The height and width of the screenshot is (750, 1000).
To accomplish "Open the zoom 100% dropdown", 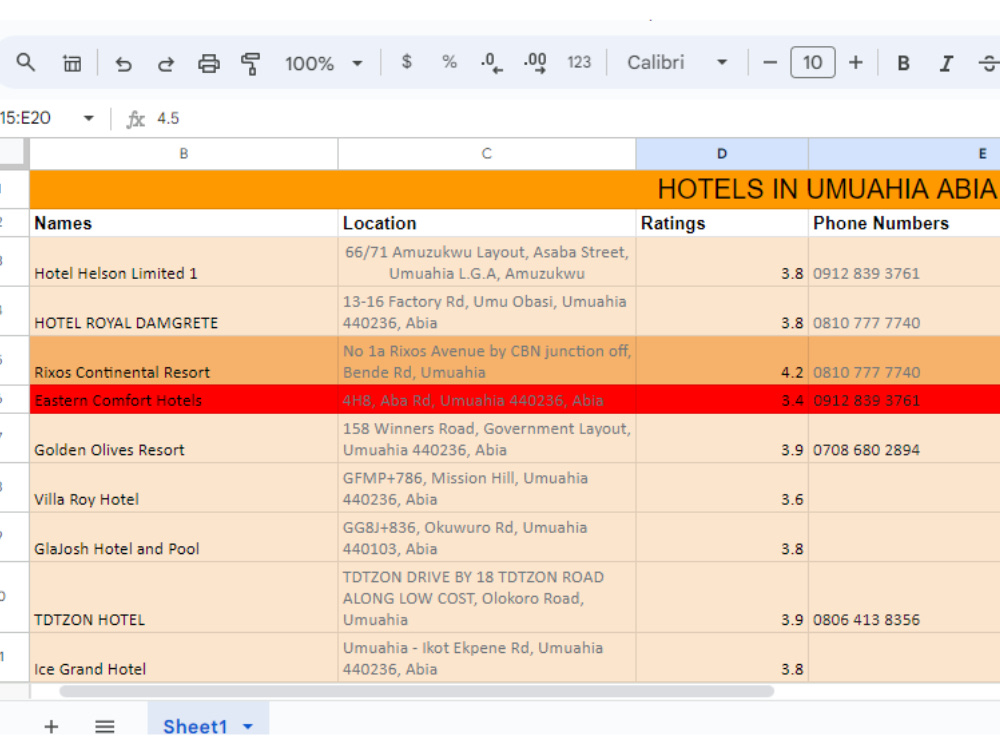I will 324,63.
